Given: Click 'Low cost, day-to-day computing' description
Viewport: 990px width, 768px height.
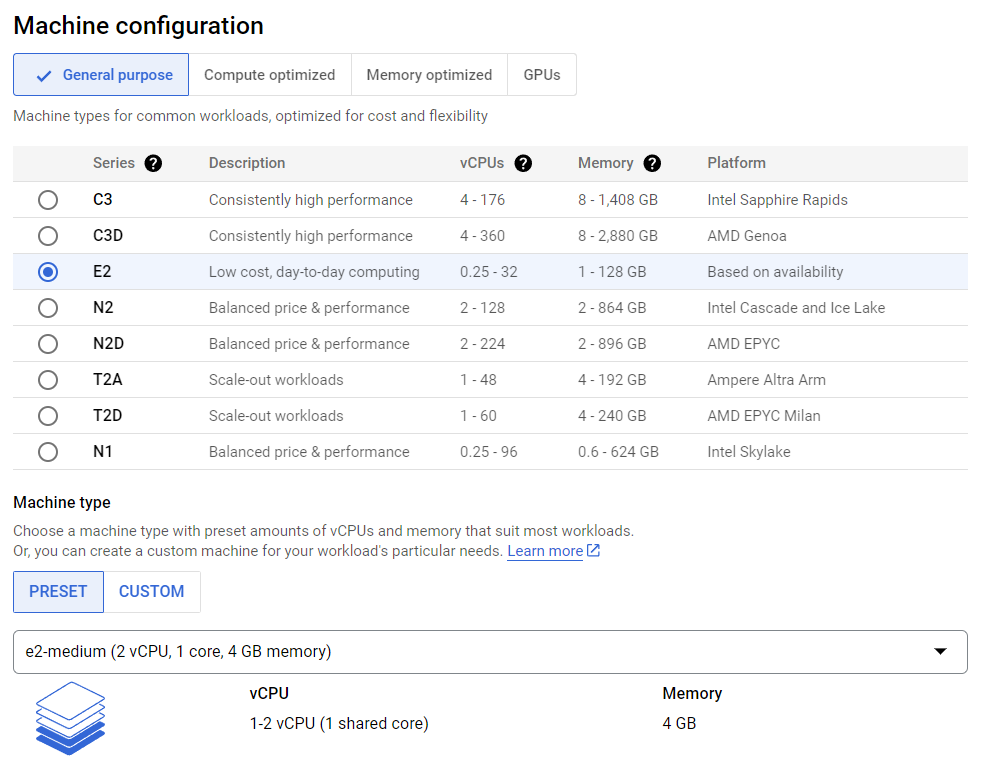Looking at the screenshot, I should pyautogui.click(x=314, y=272).
